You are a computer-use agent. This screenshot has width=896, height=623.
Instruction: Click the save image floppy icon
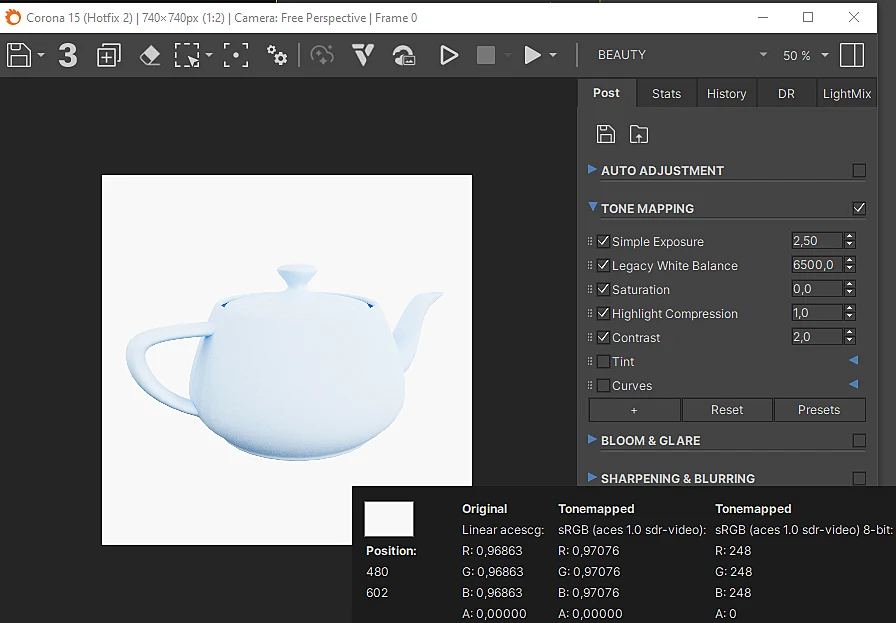19,55
